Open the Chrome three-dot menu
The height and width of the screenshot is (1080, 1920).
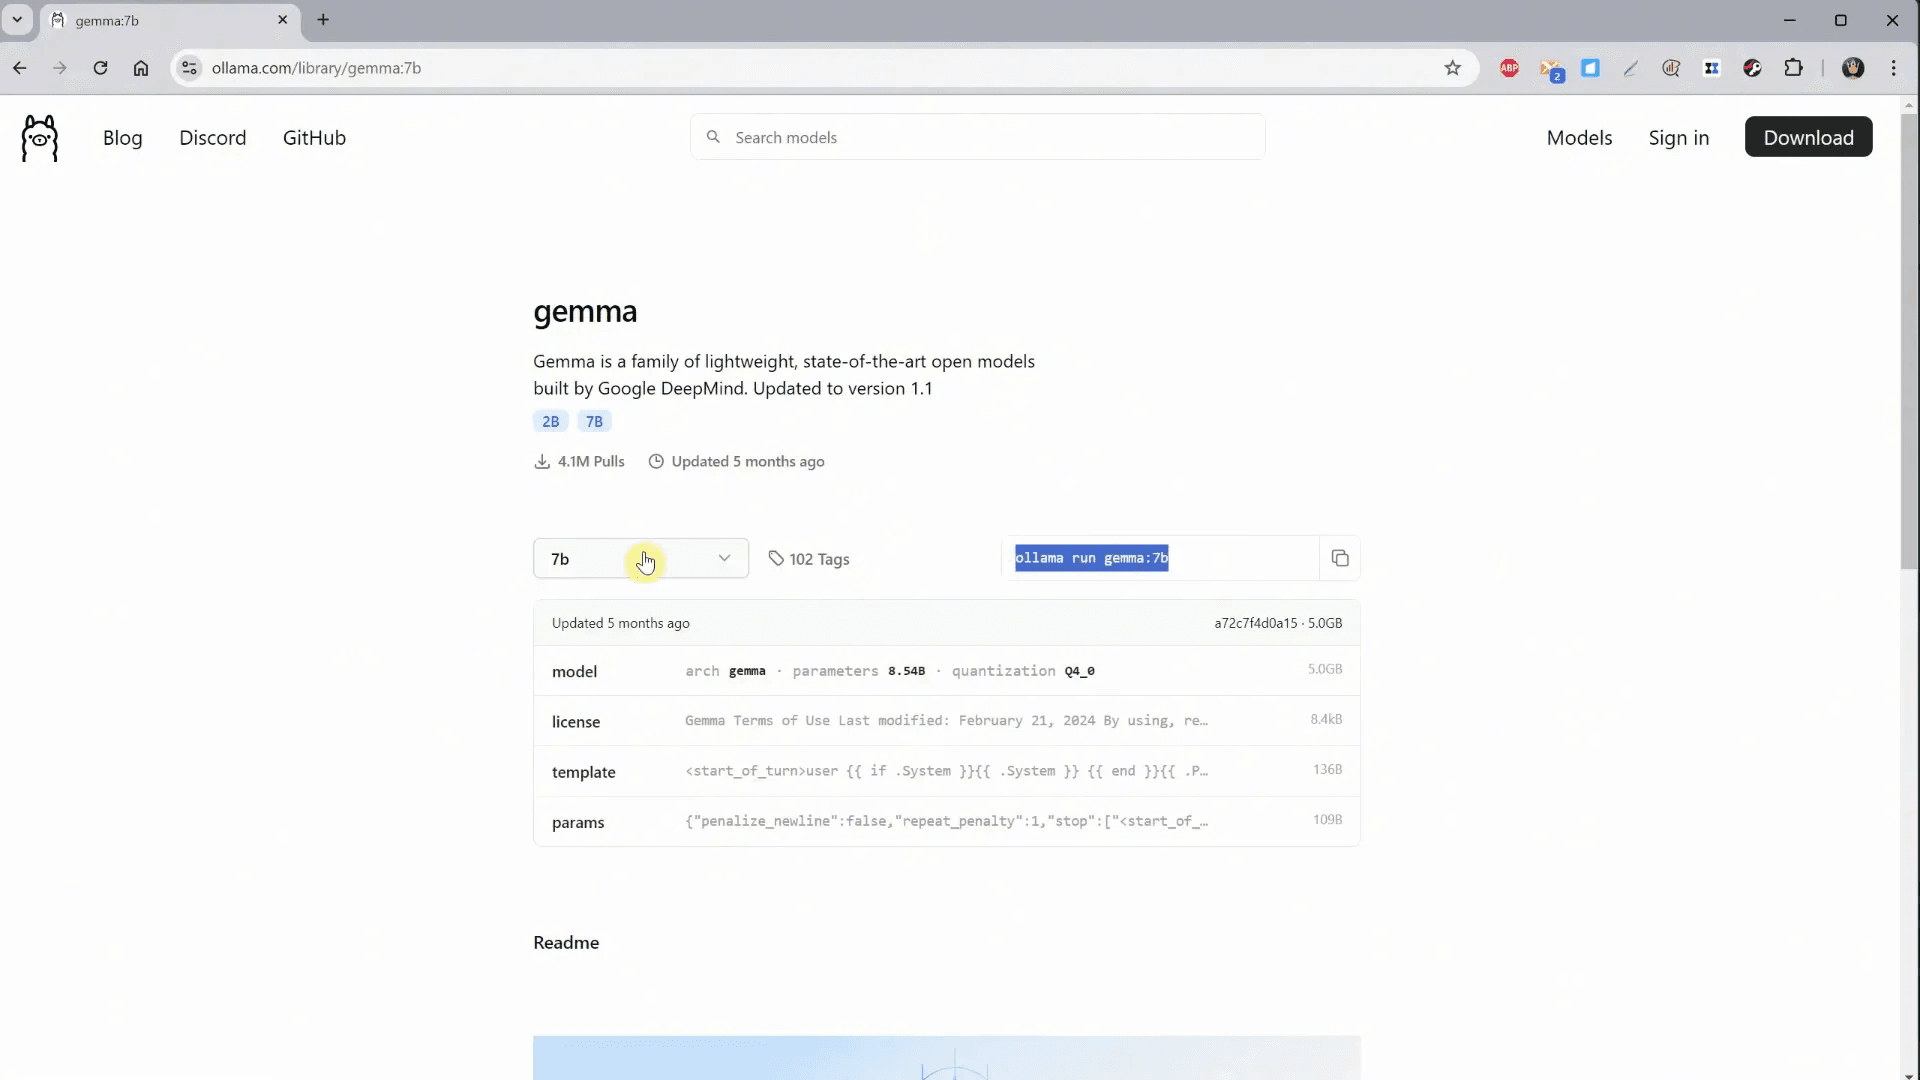pos(1894,68)
